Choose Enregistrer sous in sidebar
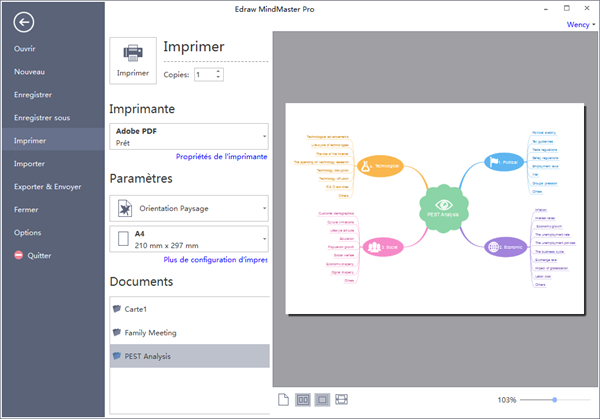The image size is (600, 419). pos(42,117)
